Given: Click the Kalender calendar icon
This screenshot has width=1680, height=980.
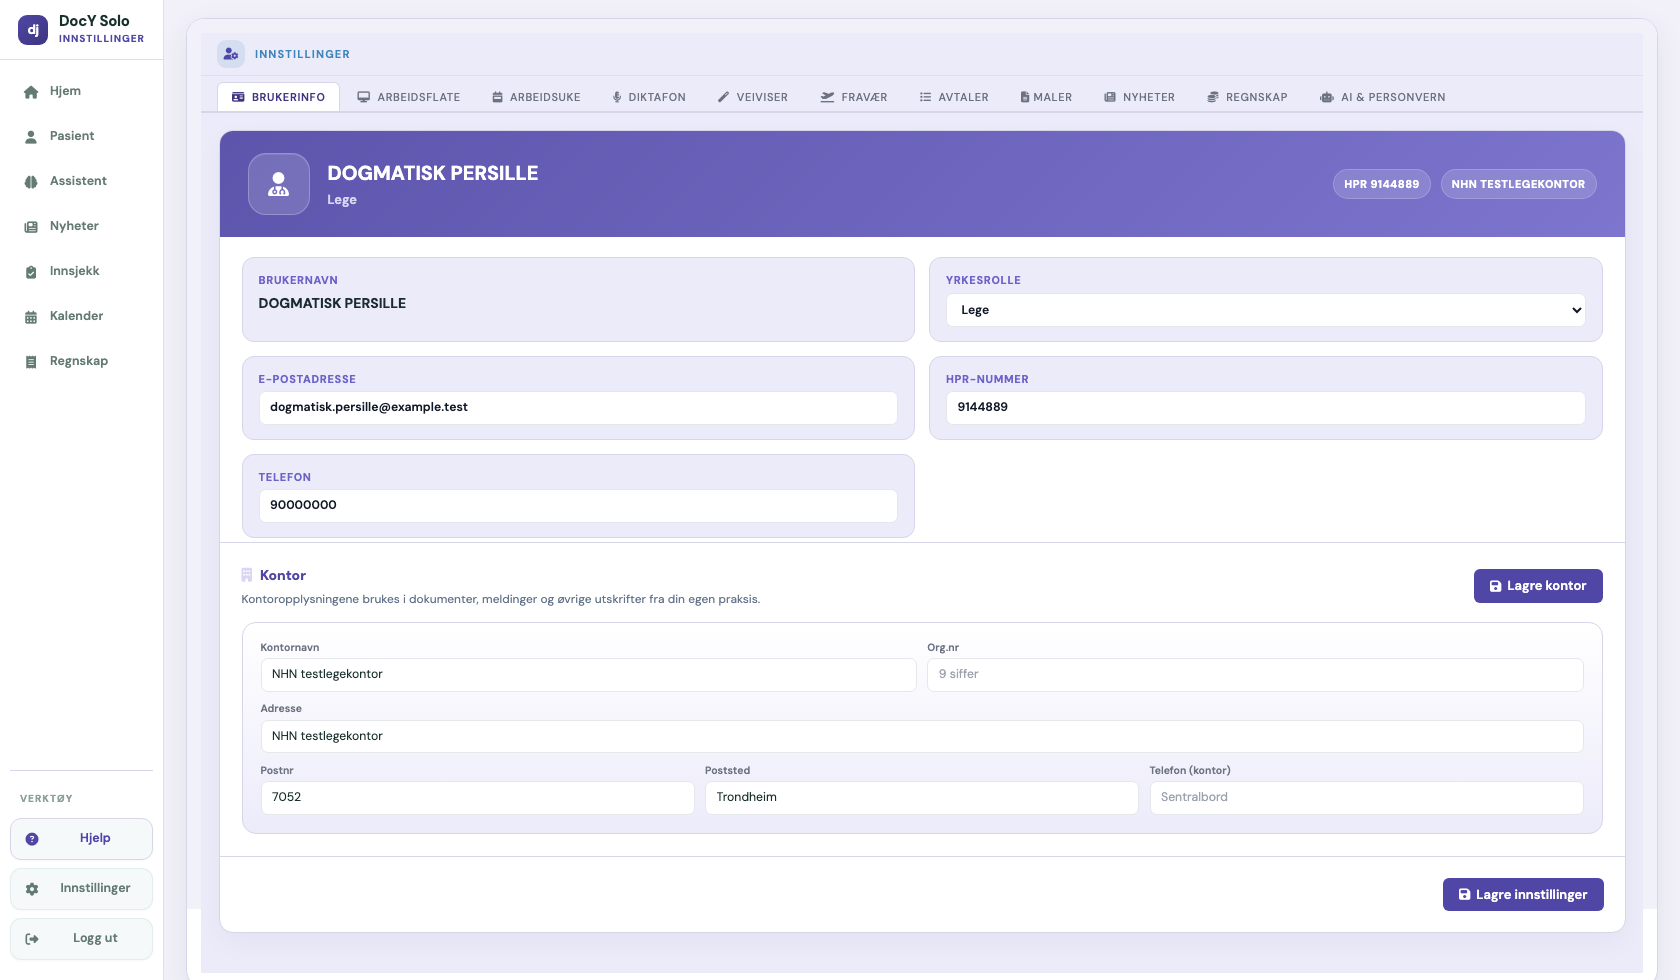Looking at the screenshot, I should tap(31, 316).
